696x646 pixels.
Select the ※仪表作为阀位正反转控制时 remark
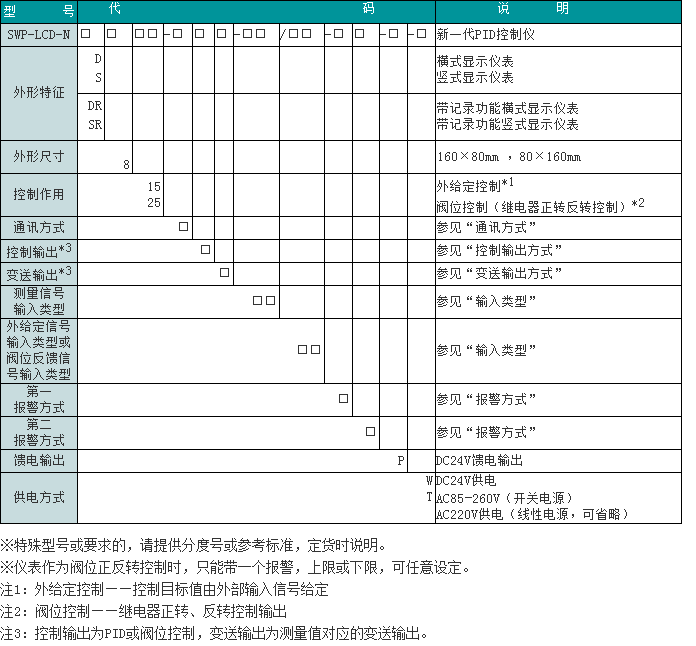pos(235,567)
